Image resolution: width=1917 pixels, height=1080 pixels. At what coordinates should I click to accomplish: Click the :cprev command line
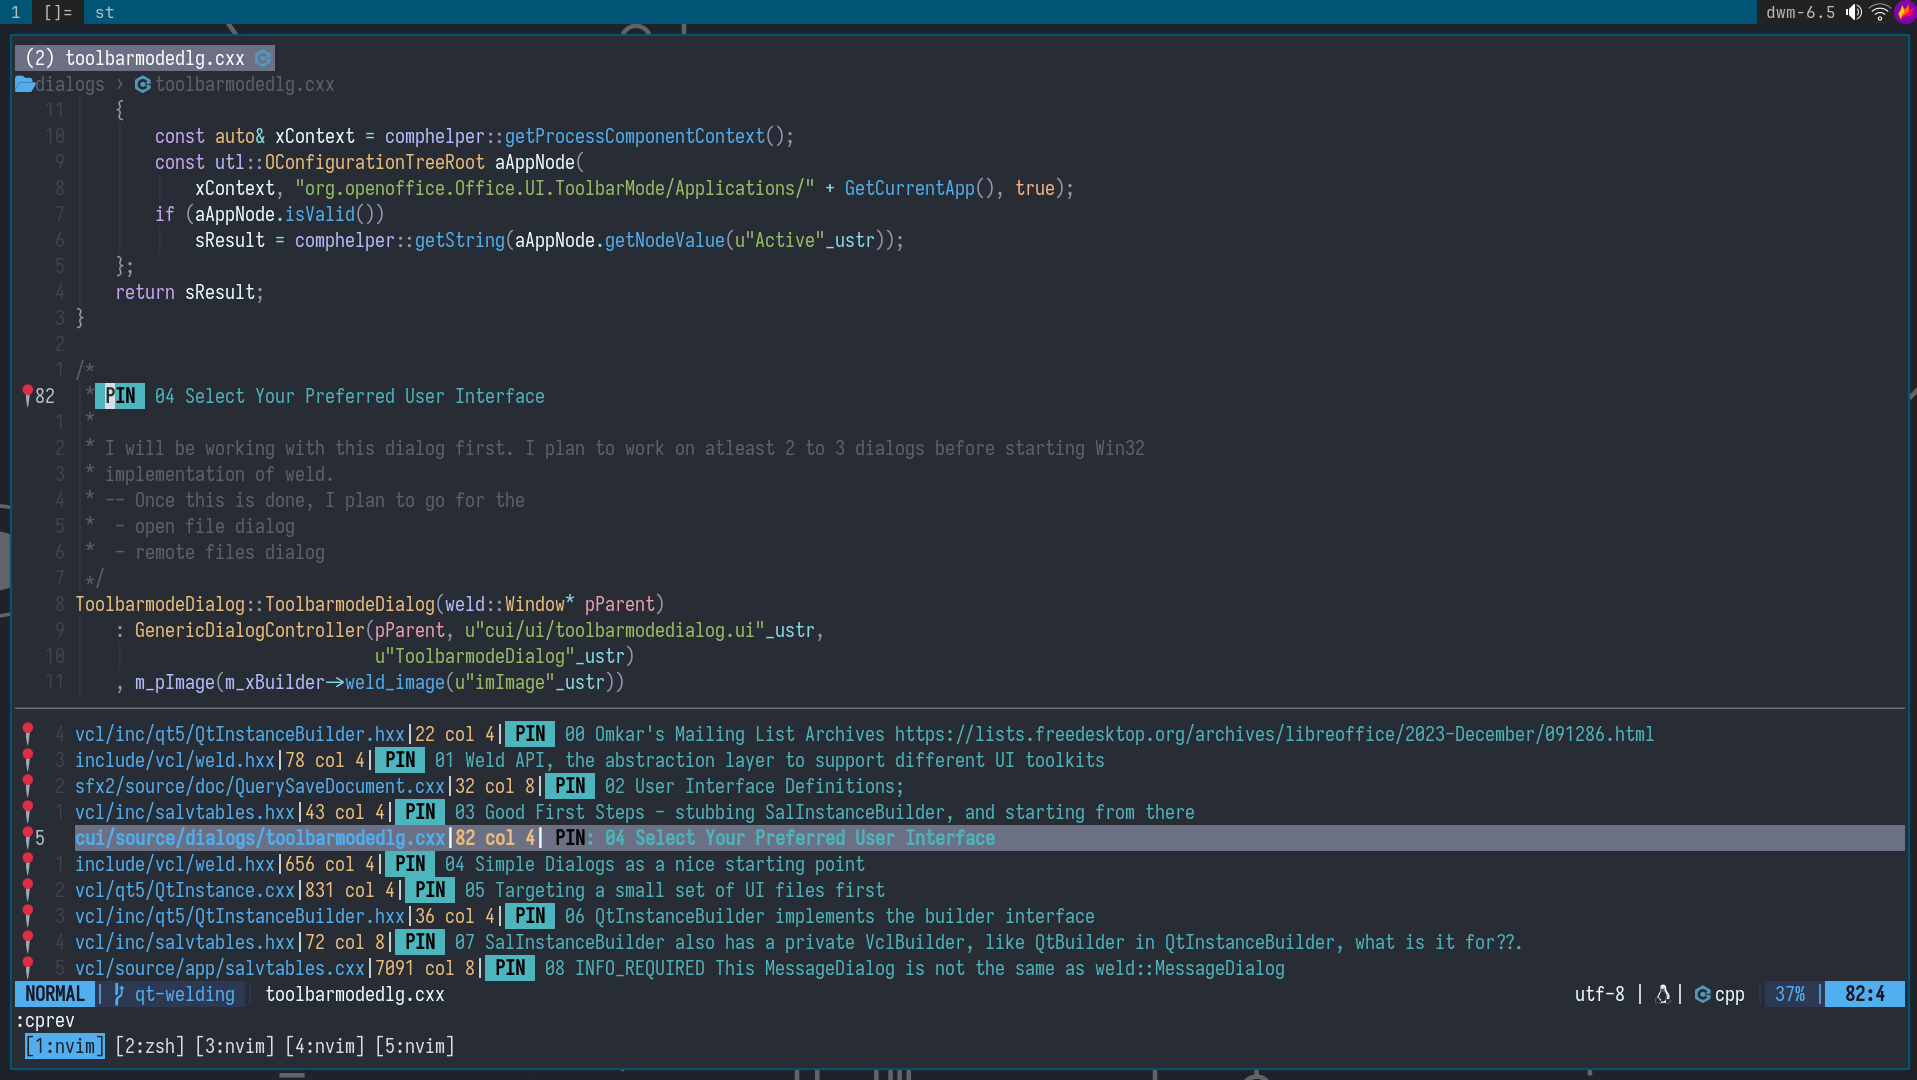point(45,1020)
